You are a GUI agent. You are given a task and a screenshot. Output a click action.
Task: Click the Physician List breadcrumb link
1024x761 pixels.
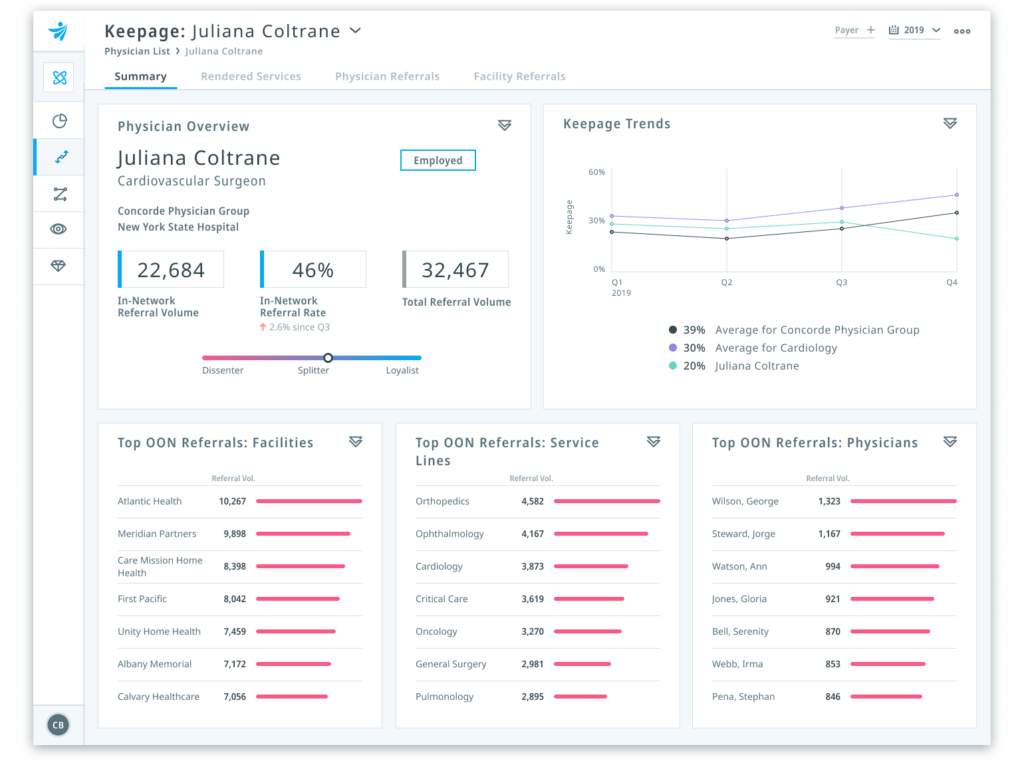coord(136,50)
